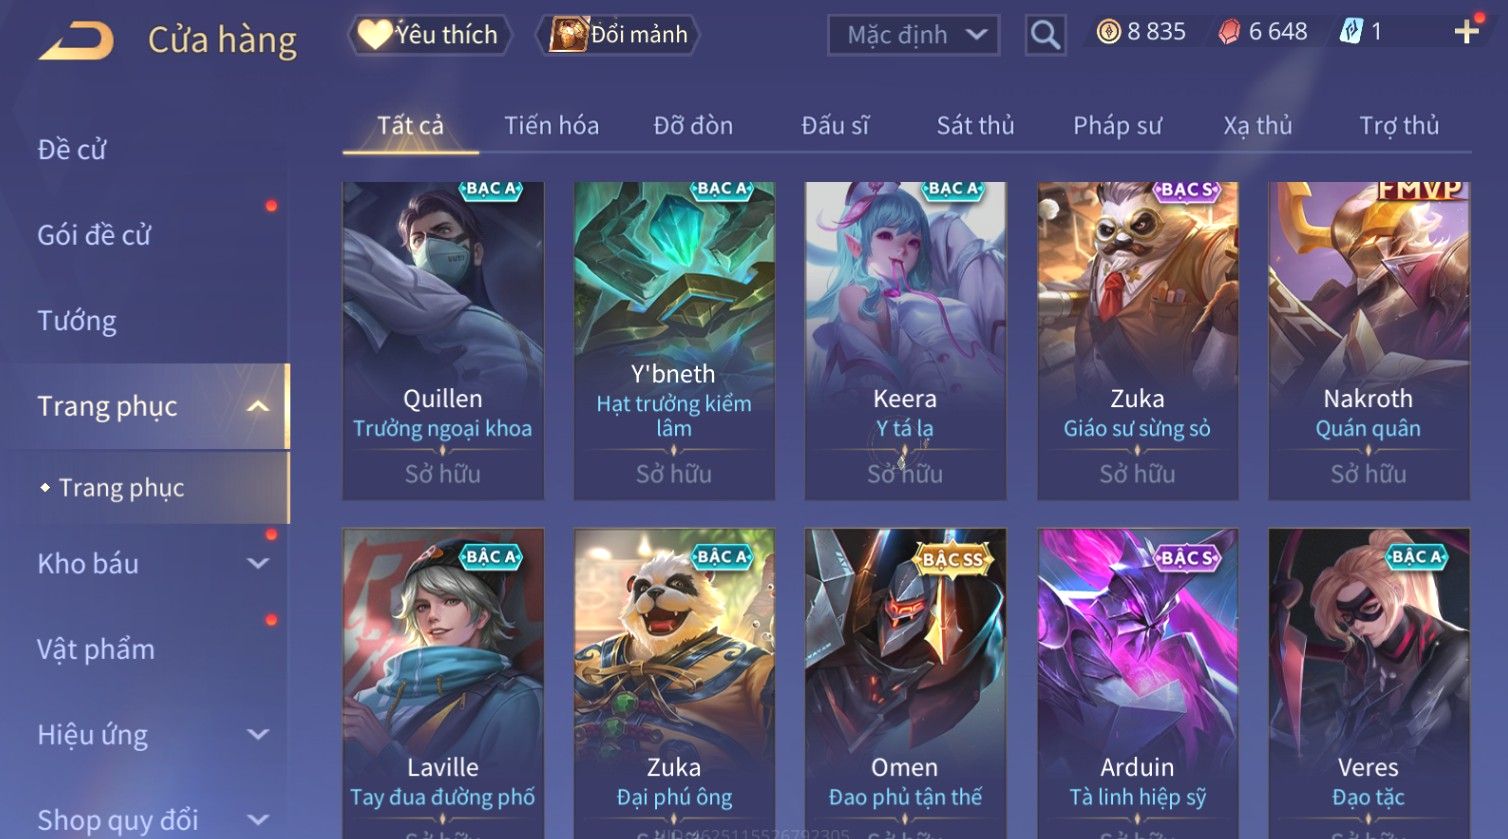Choose Nakroth Quán quân skin card
The width and height of the screenshot is (1508, 839).
(1369, 341)
